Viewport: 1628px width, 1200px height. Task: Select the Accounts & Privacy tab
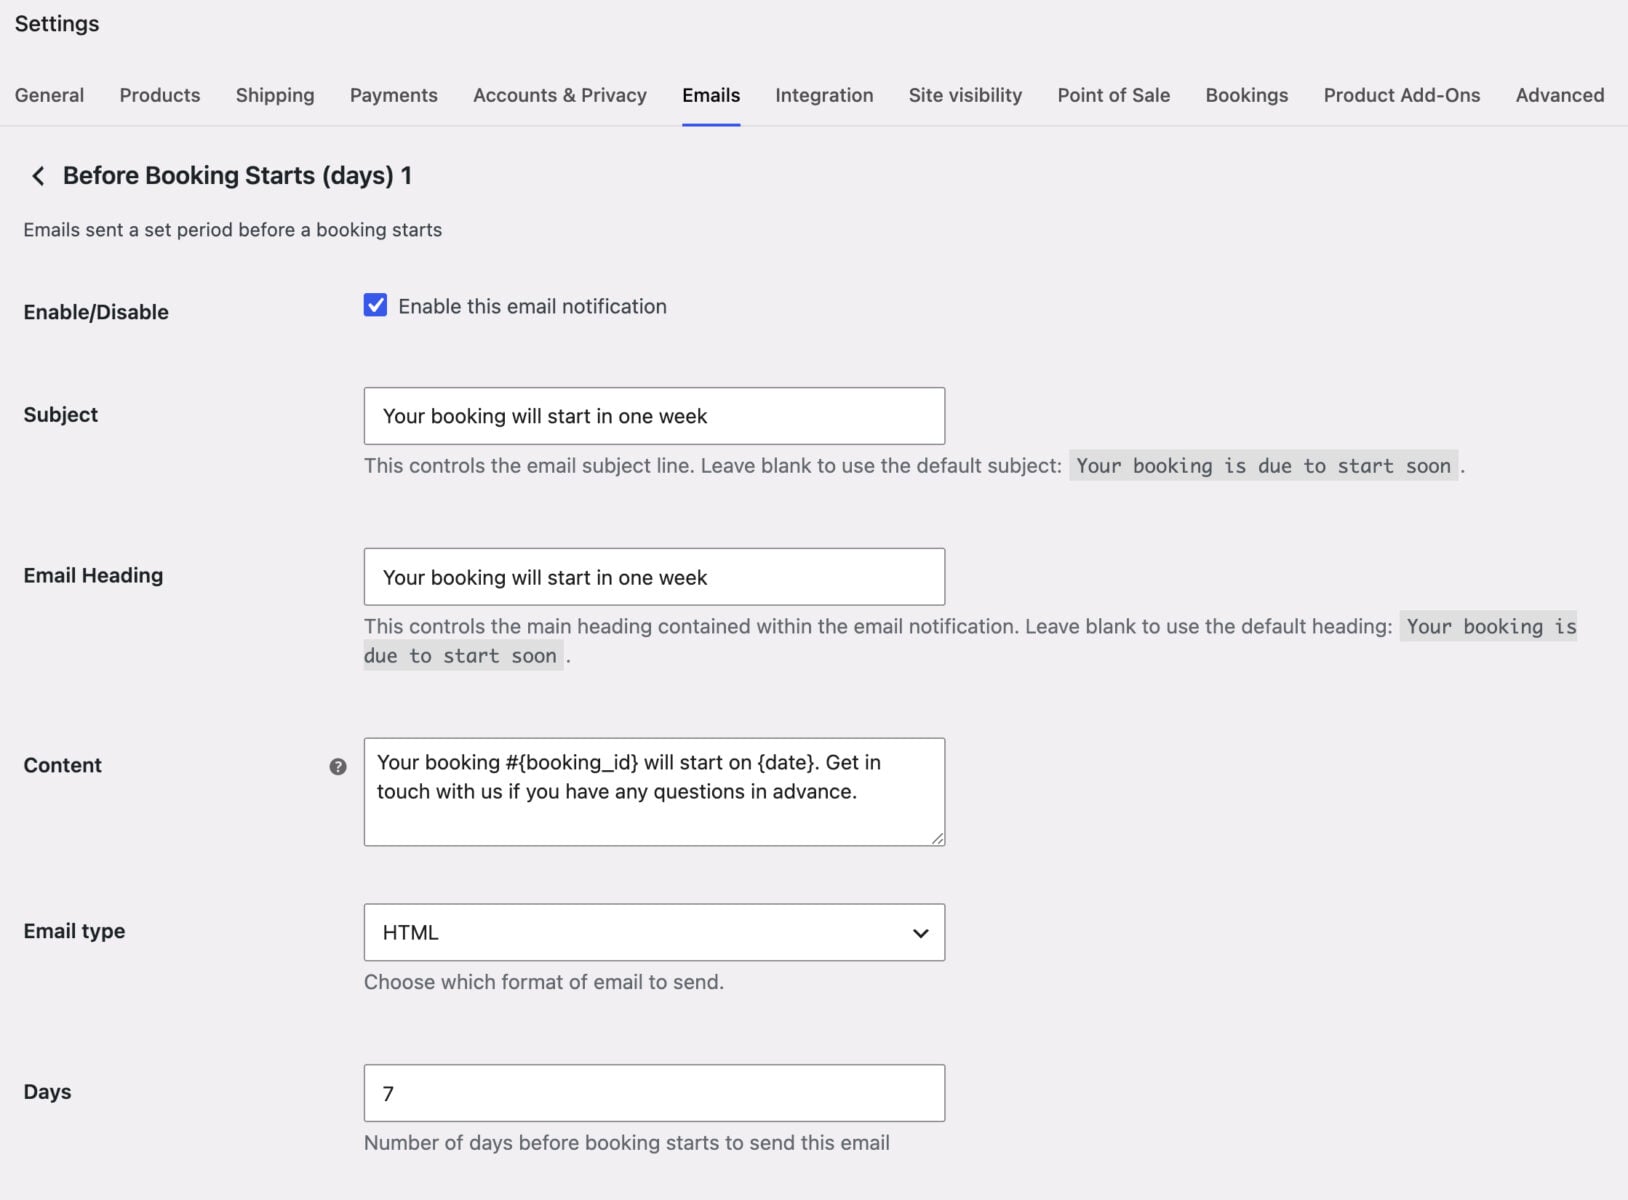(x=560, y=95)
